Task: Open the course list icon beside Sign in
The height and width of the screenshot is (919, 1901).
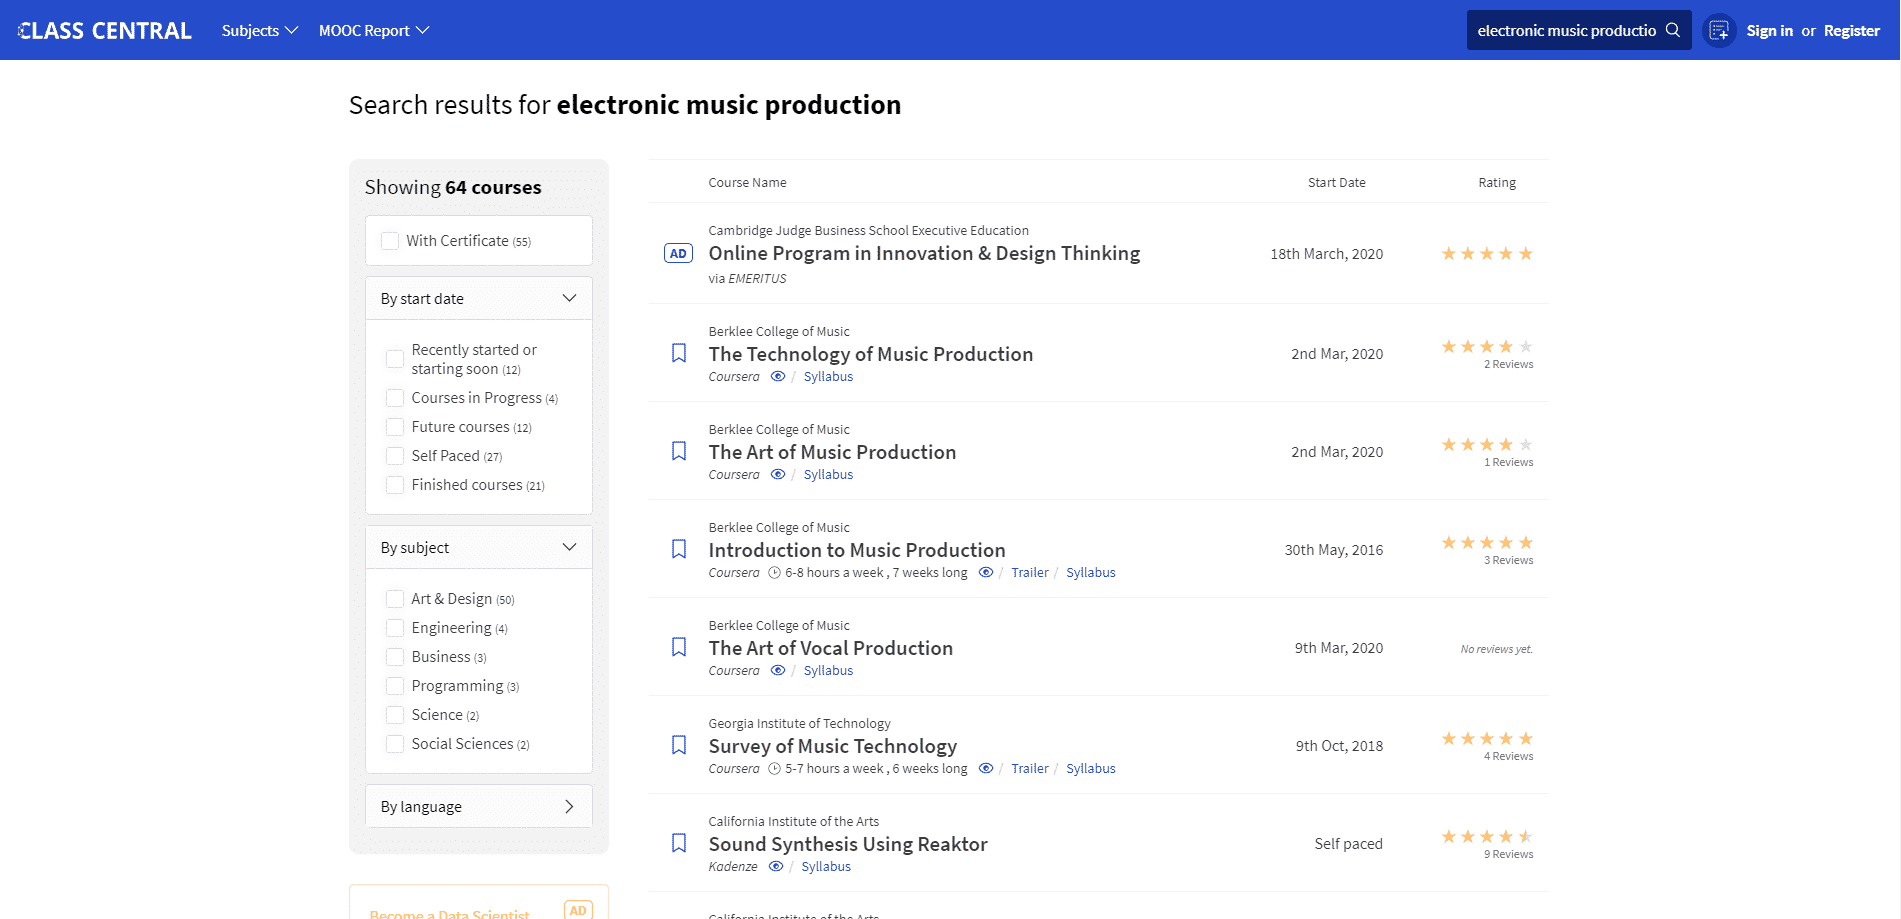Action: click(1719, 31)
